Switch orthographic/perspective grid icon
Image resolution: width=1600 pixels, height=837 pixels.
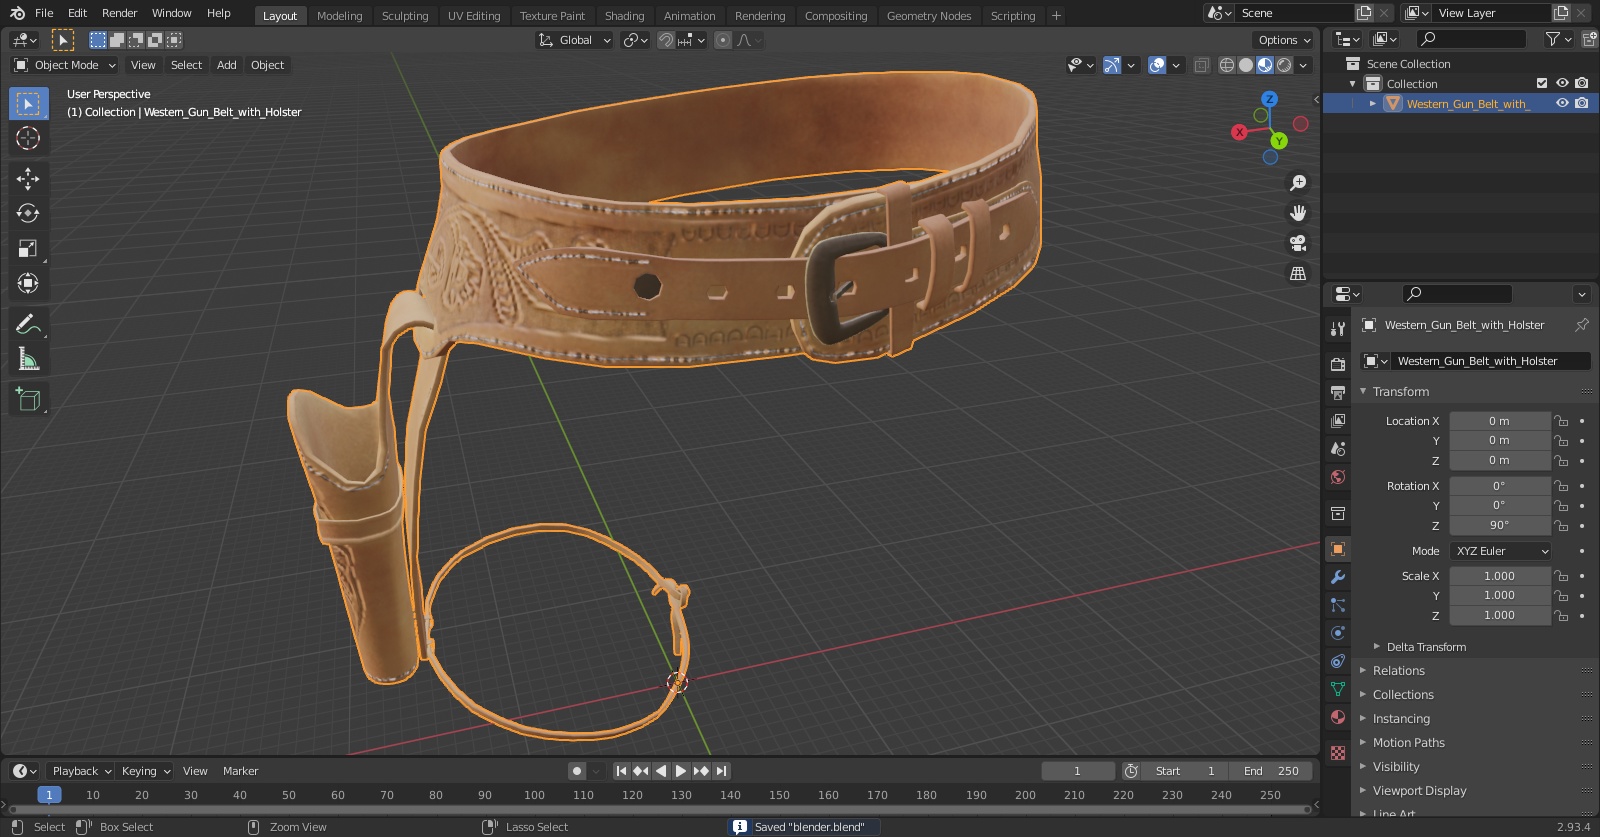pos(1298,273)
